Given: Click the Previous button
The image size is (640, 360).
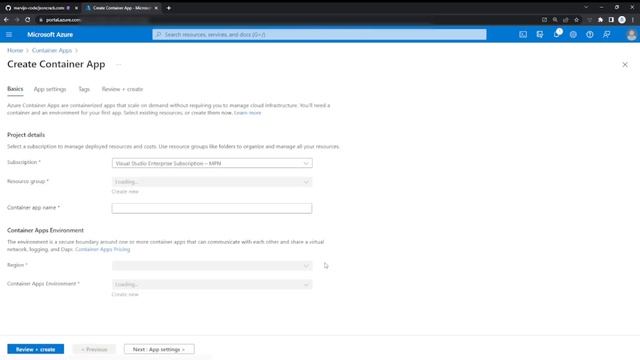Looking at the screenshot, I should (94, 349).
